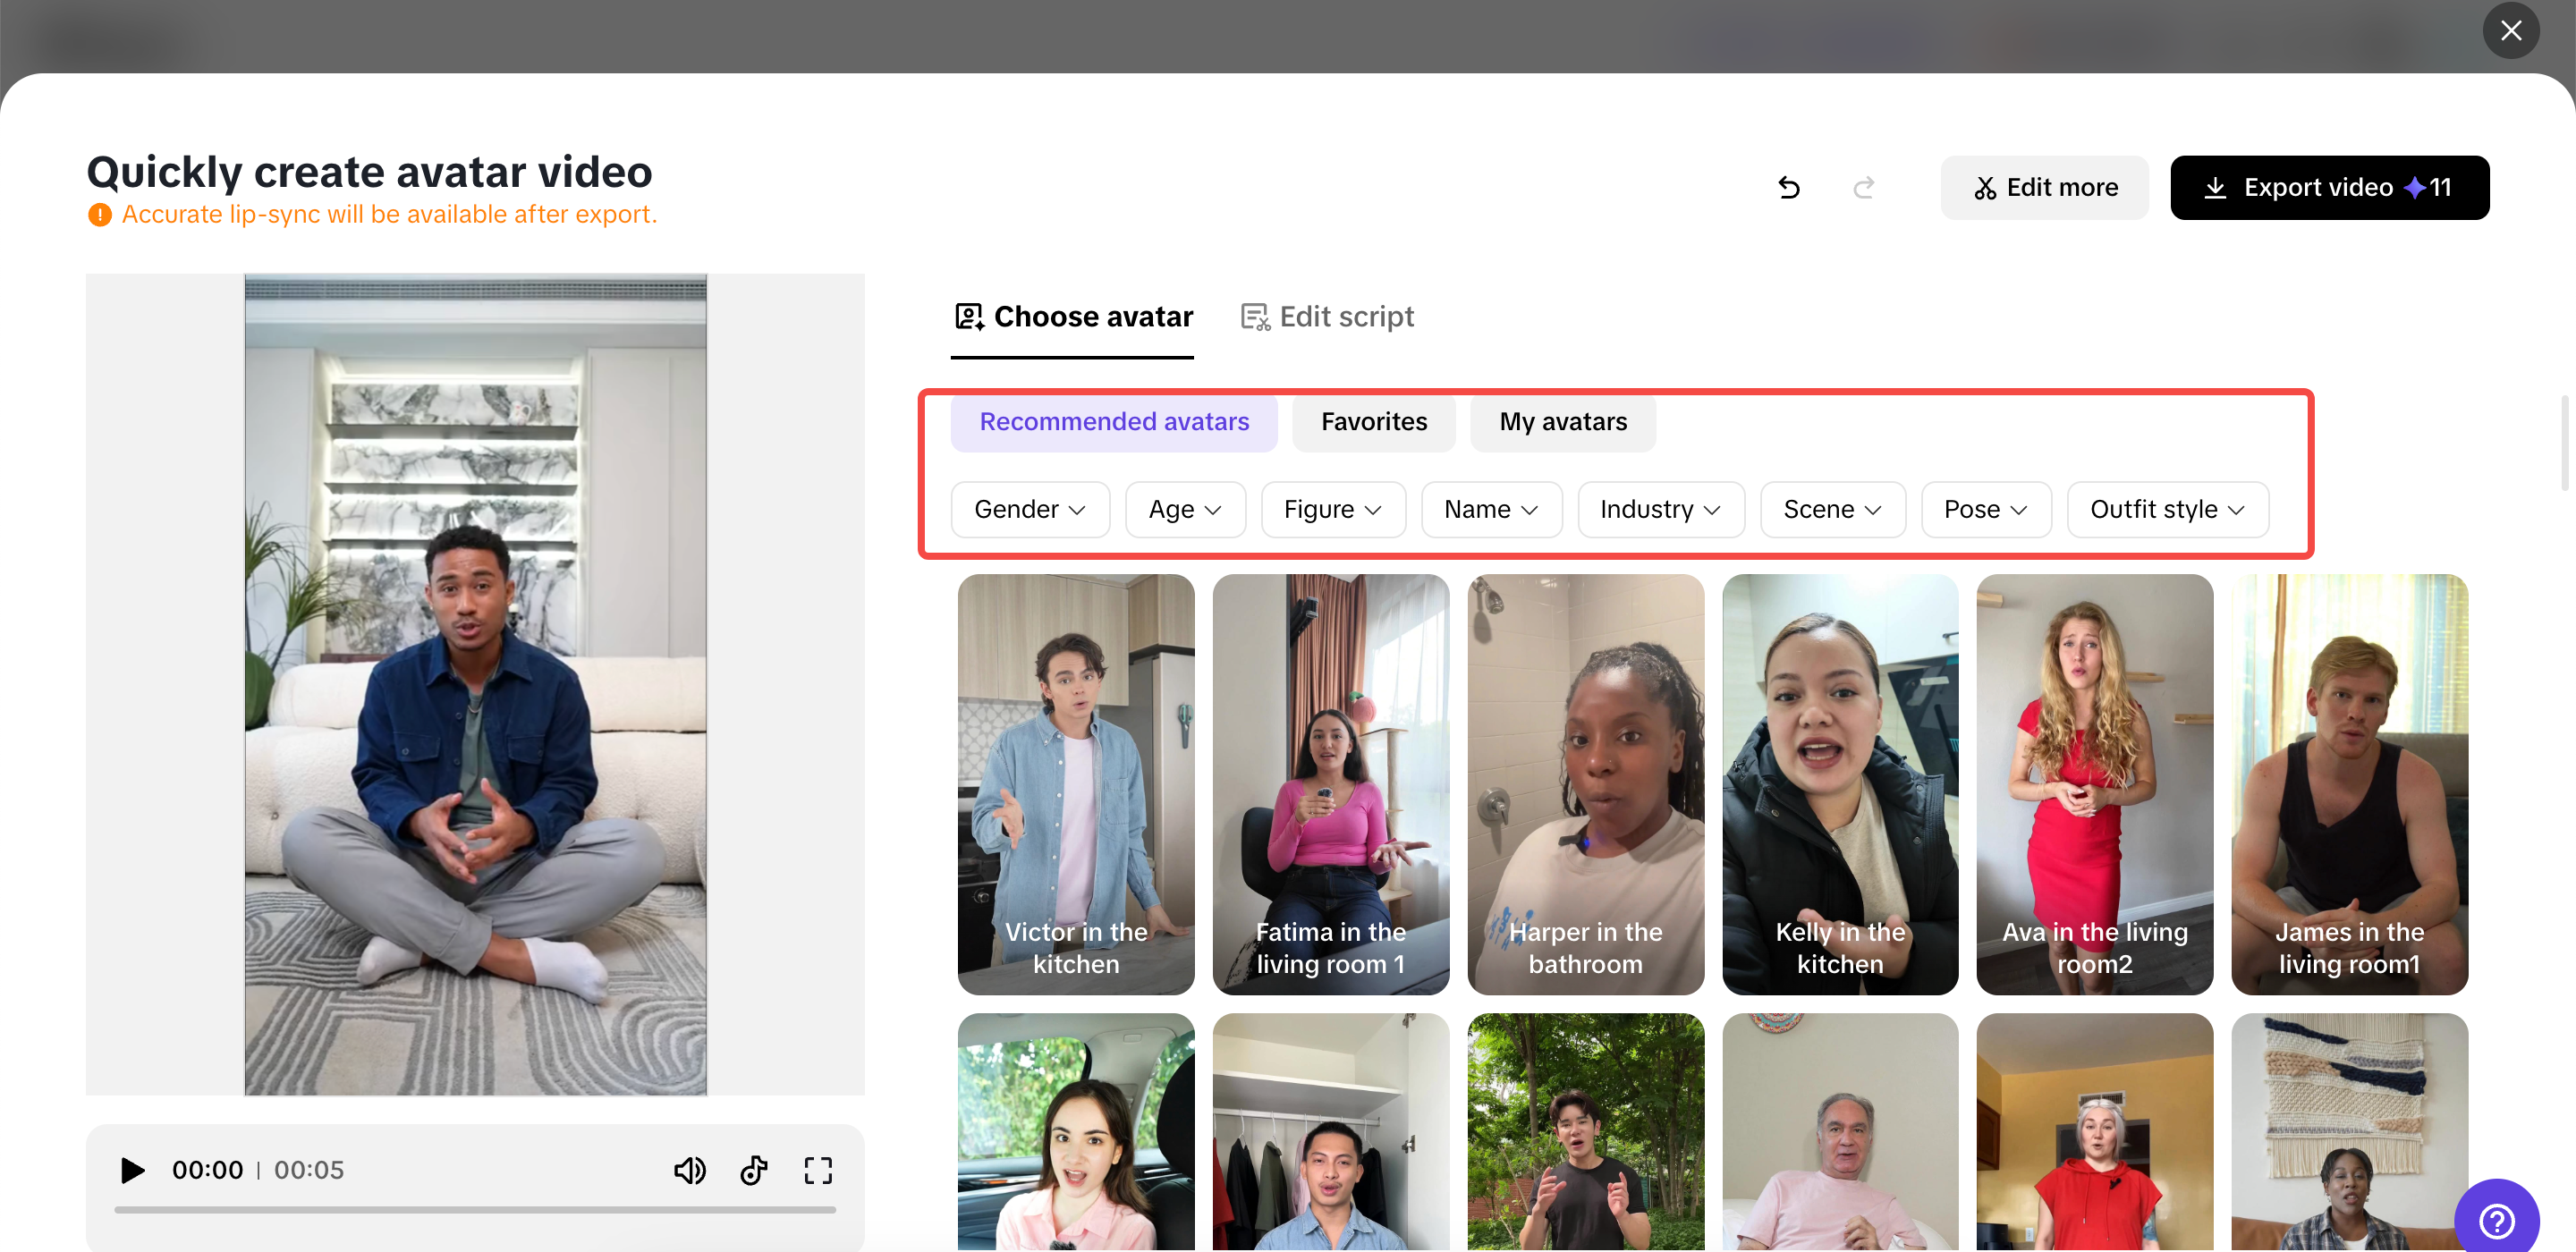The width and height of the screenshot is (2576, 1252).
Task: Select the Favorites filter
Action: [1373, 422]
